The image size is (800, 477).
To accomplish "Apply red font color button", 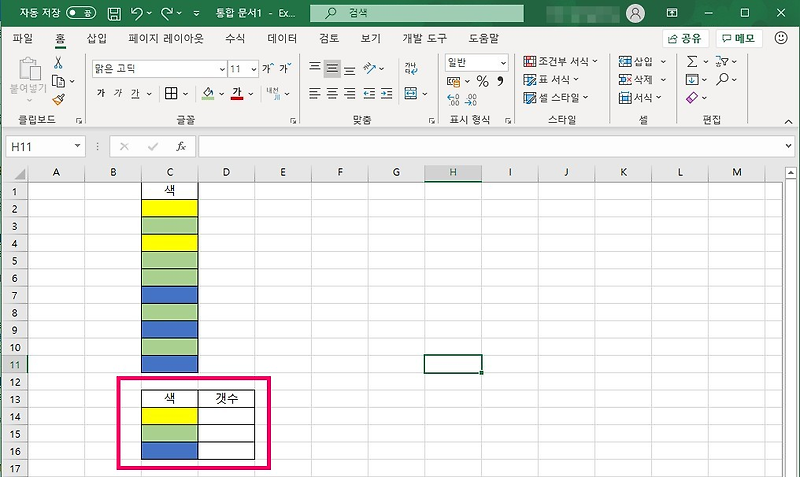I will coord(237,93).
